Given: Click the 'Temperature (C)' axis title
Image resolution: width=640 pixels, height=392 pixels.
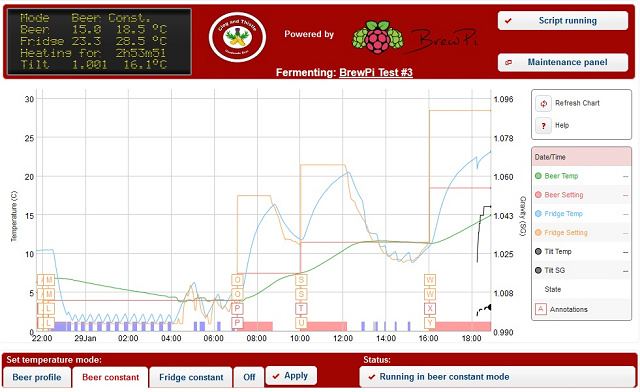Looking at the screenshot, I should tap(14, 216).
